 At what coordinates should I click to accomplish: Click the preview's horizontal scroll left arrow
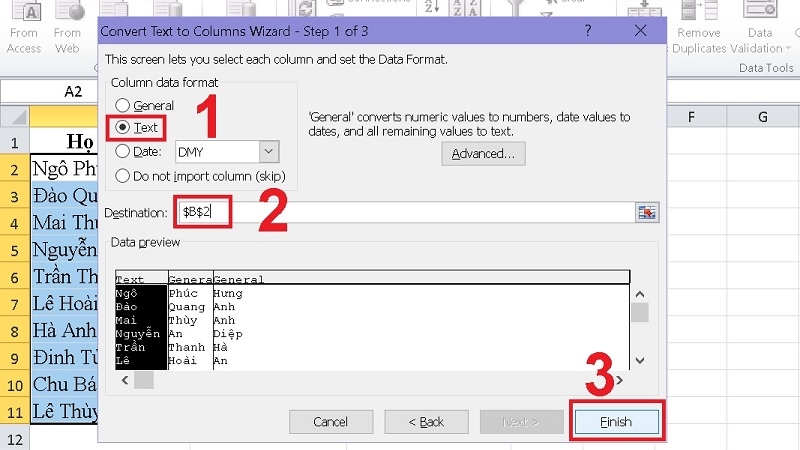pos(124,380)
